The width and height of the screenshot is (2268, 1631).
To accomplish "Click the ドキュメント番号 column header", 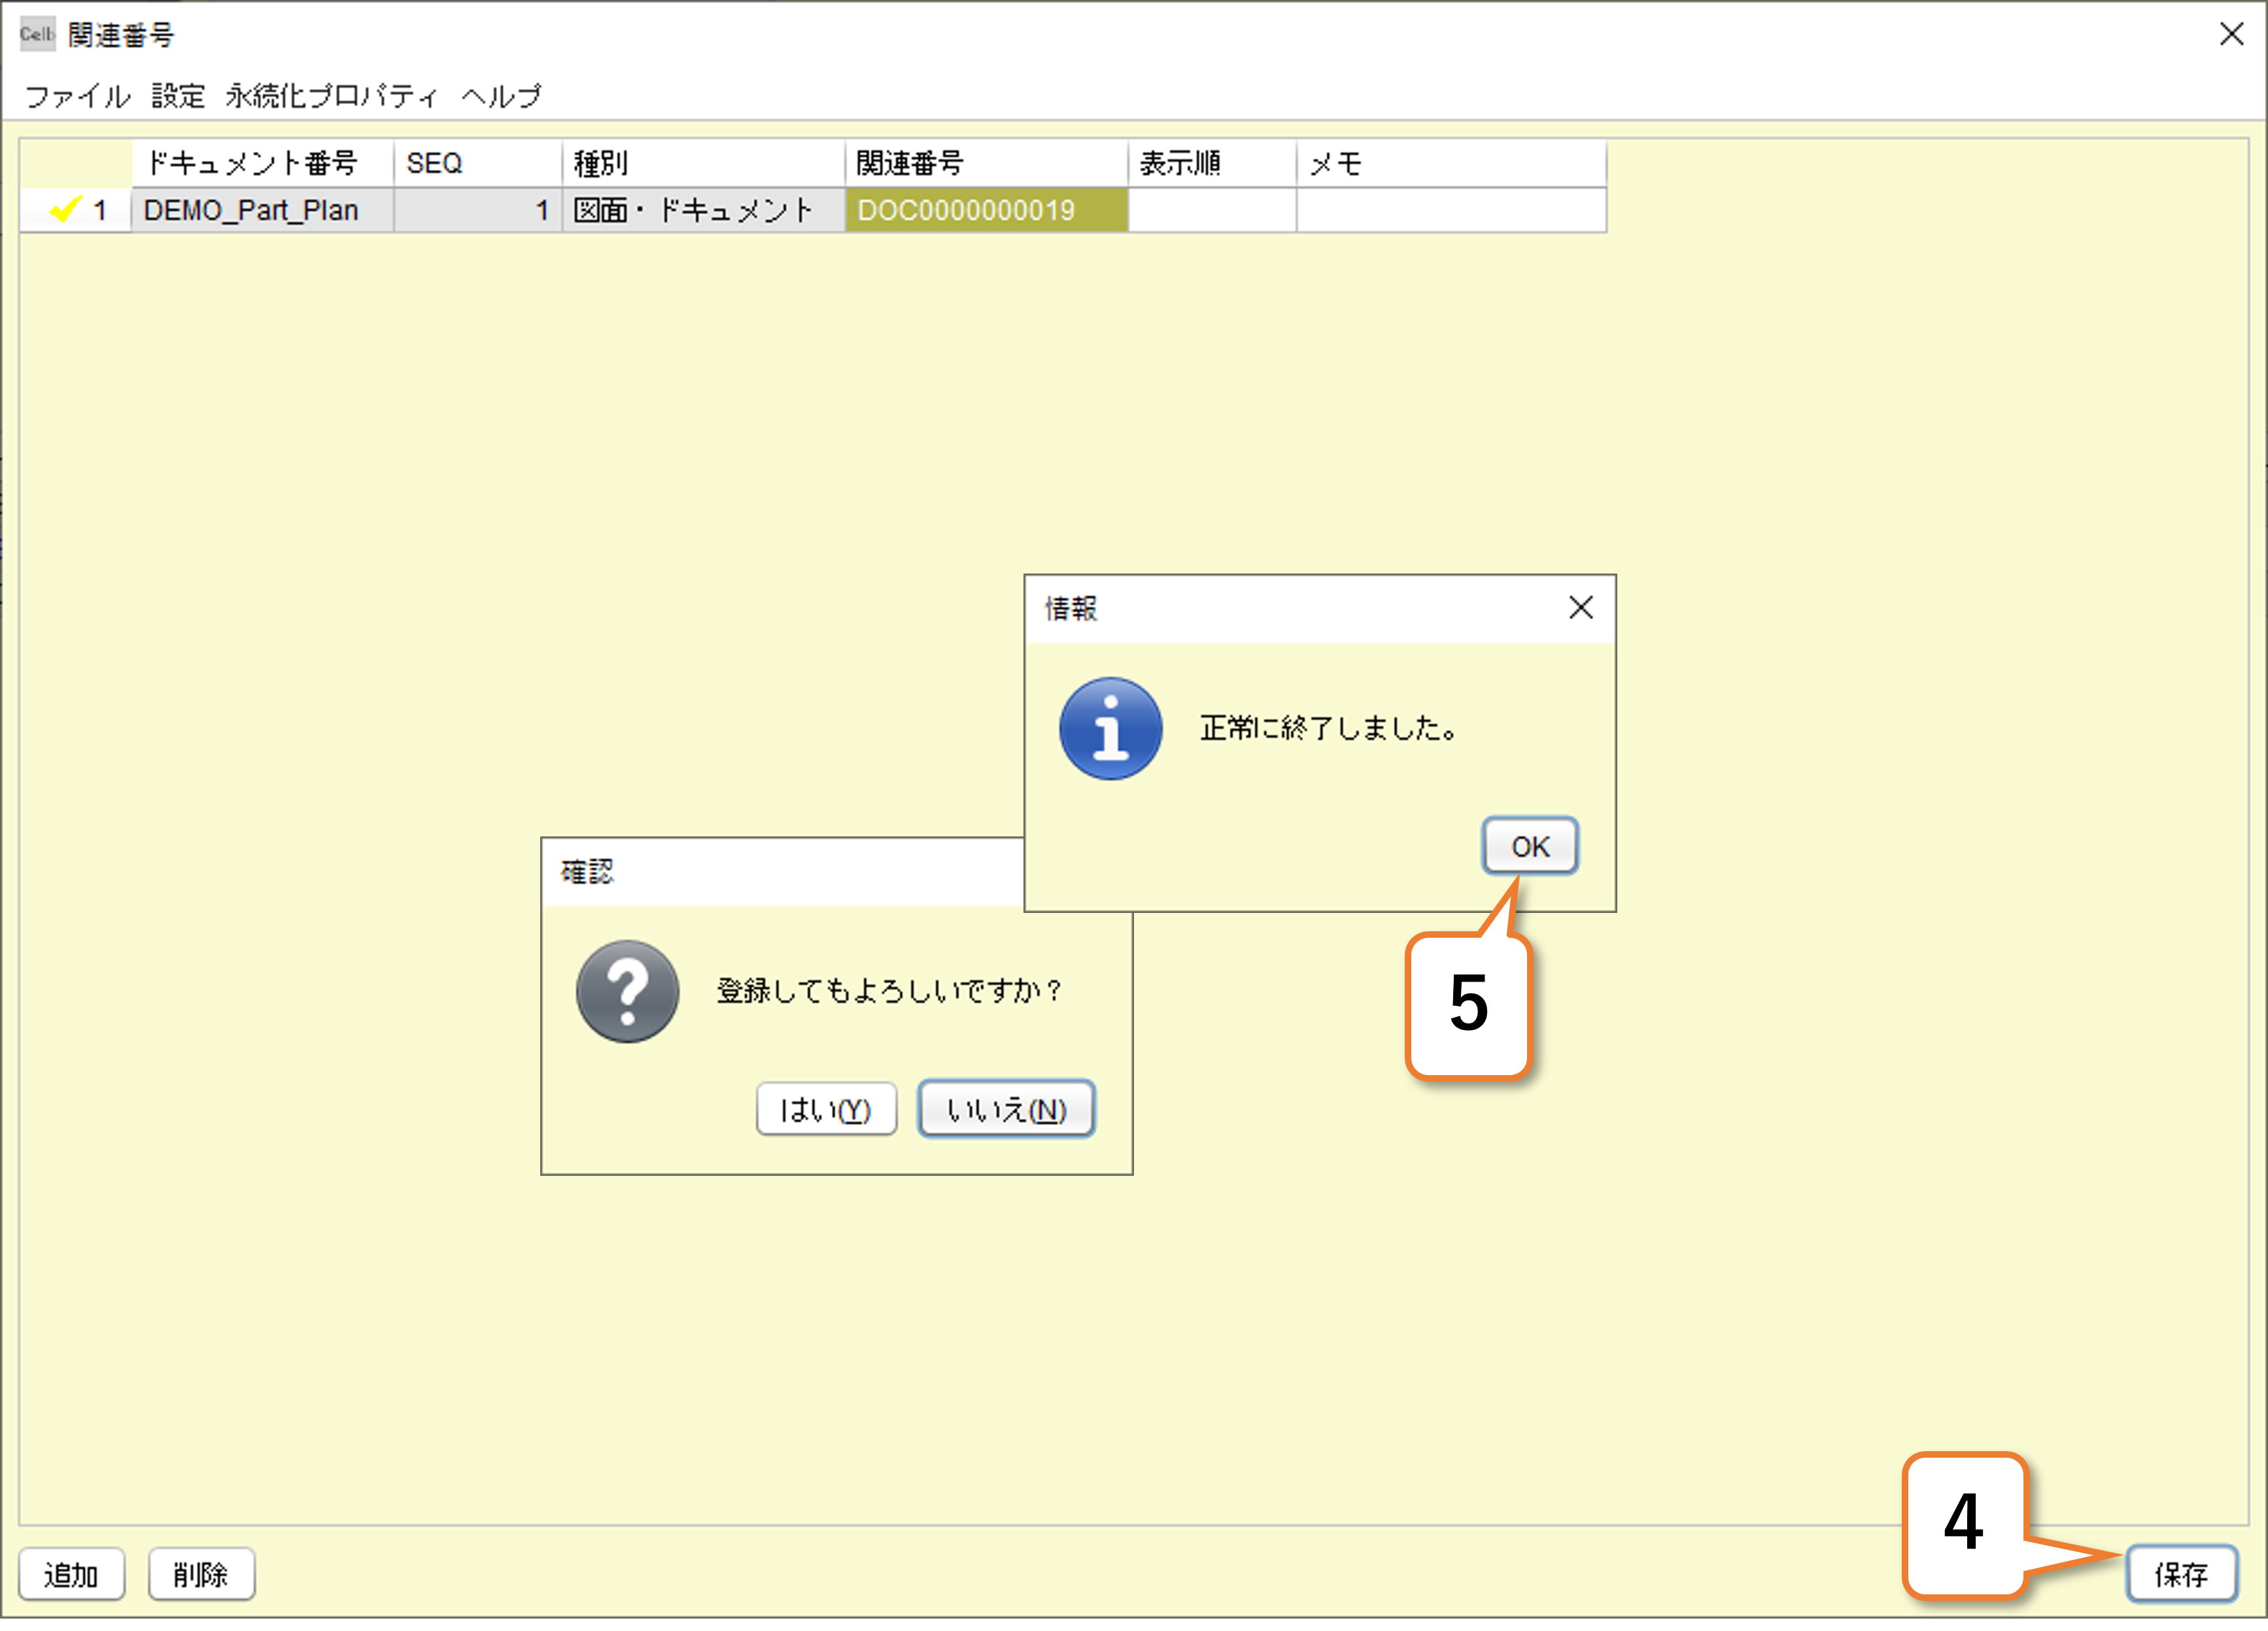I will click(x=262, y=163).
